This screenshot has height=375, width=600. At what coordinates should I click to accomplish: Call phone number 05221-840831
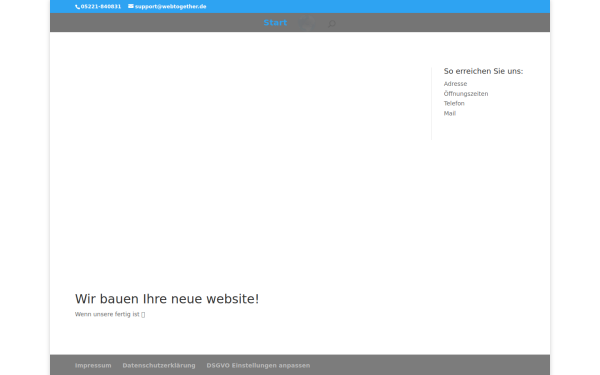(101, 7)
